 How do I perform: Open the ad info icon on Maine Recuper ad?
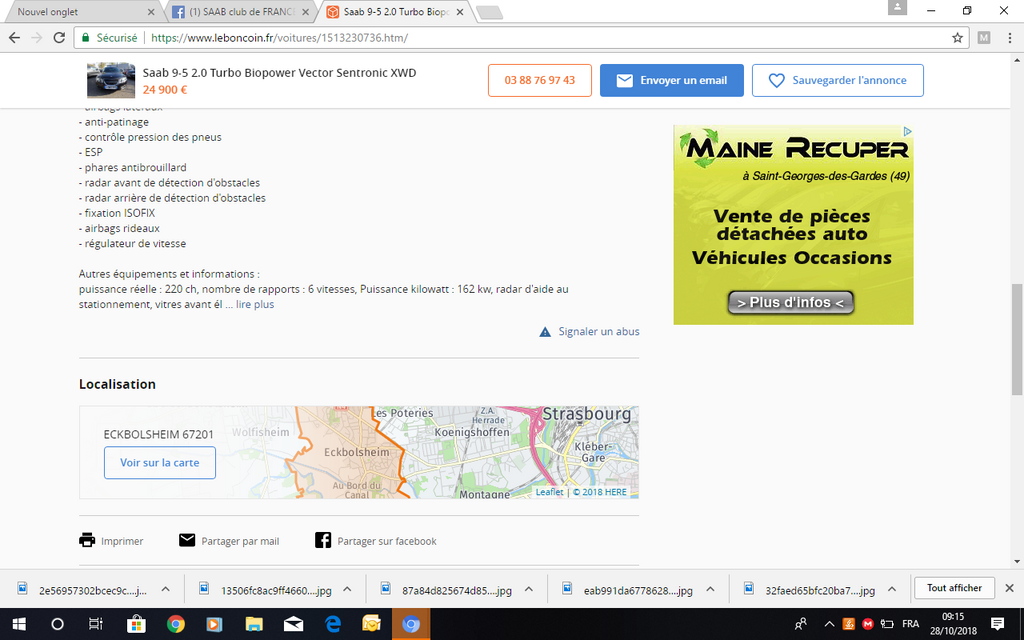[907, 131]
